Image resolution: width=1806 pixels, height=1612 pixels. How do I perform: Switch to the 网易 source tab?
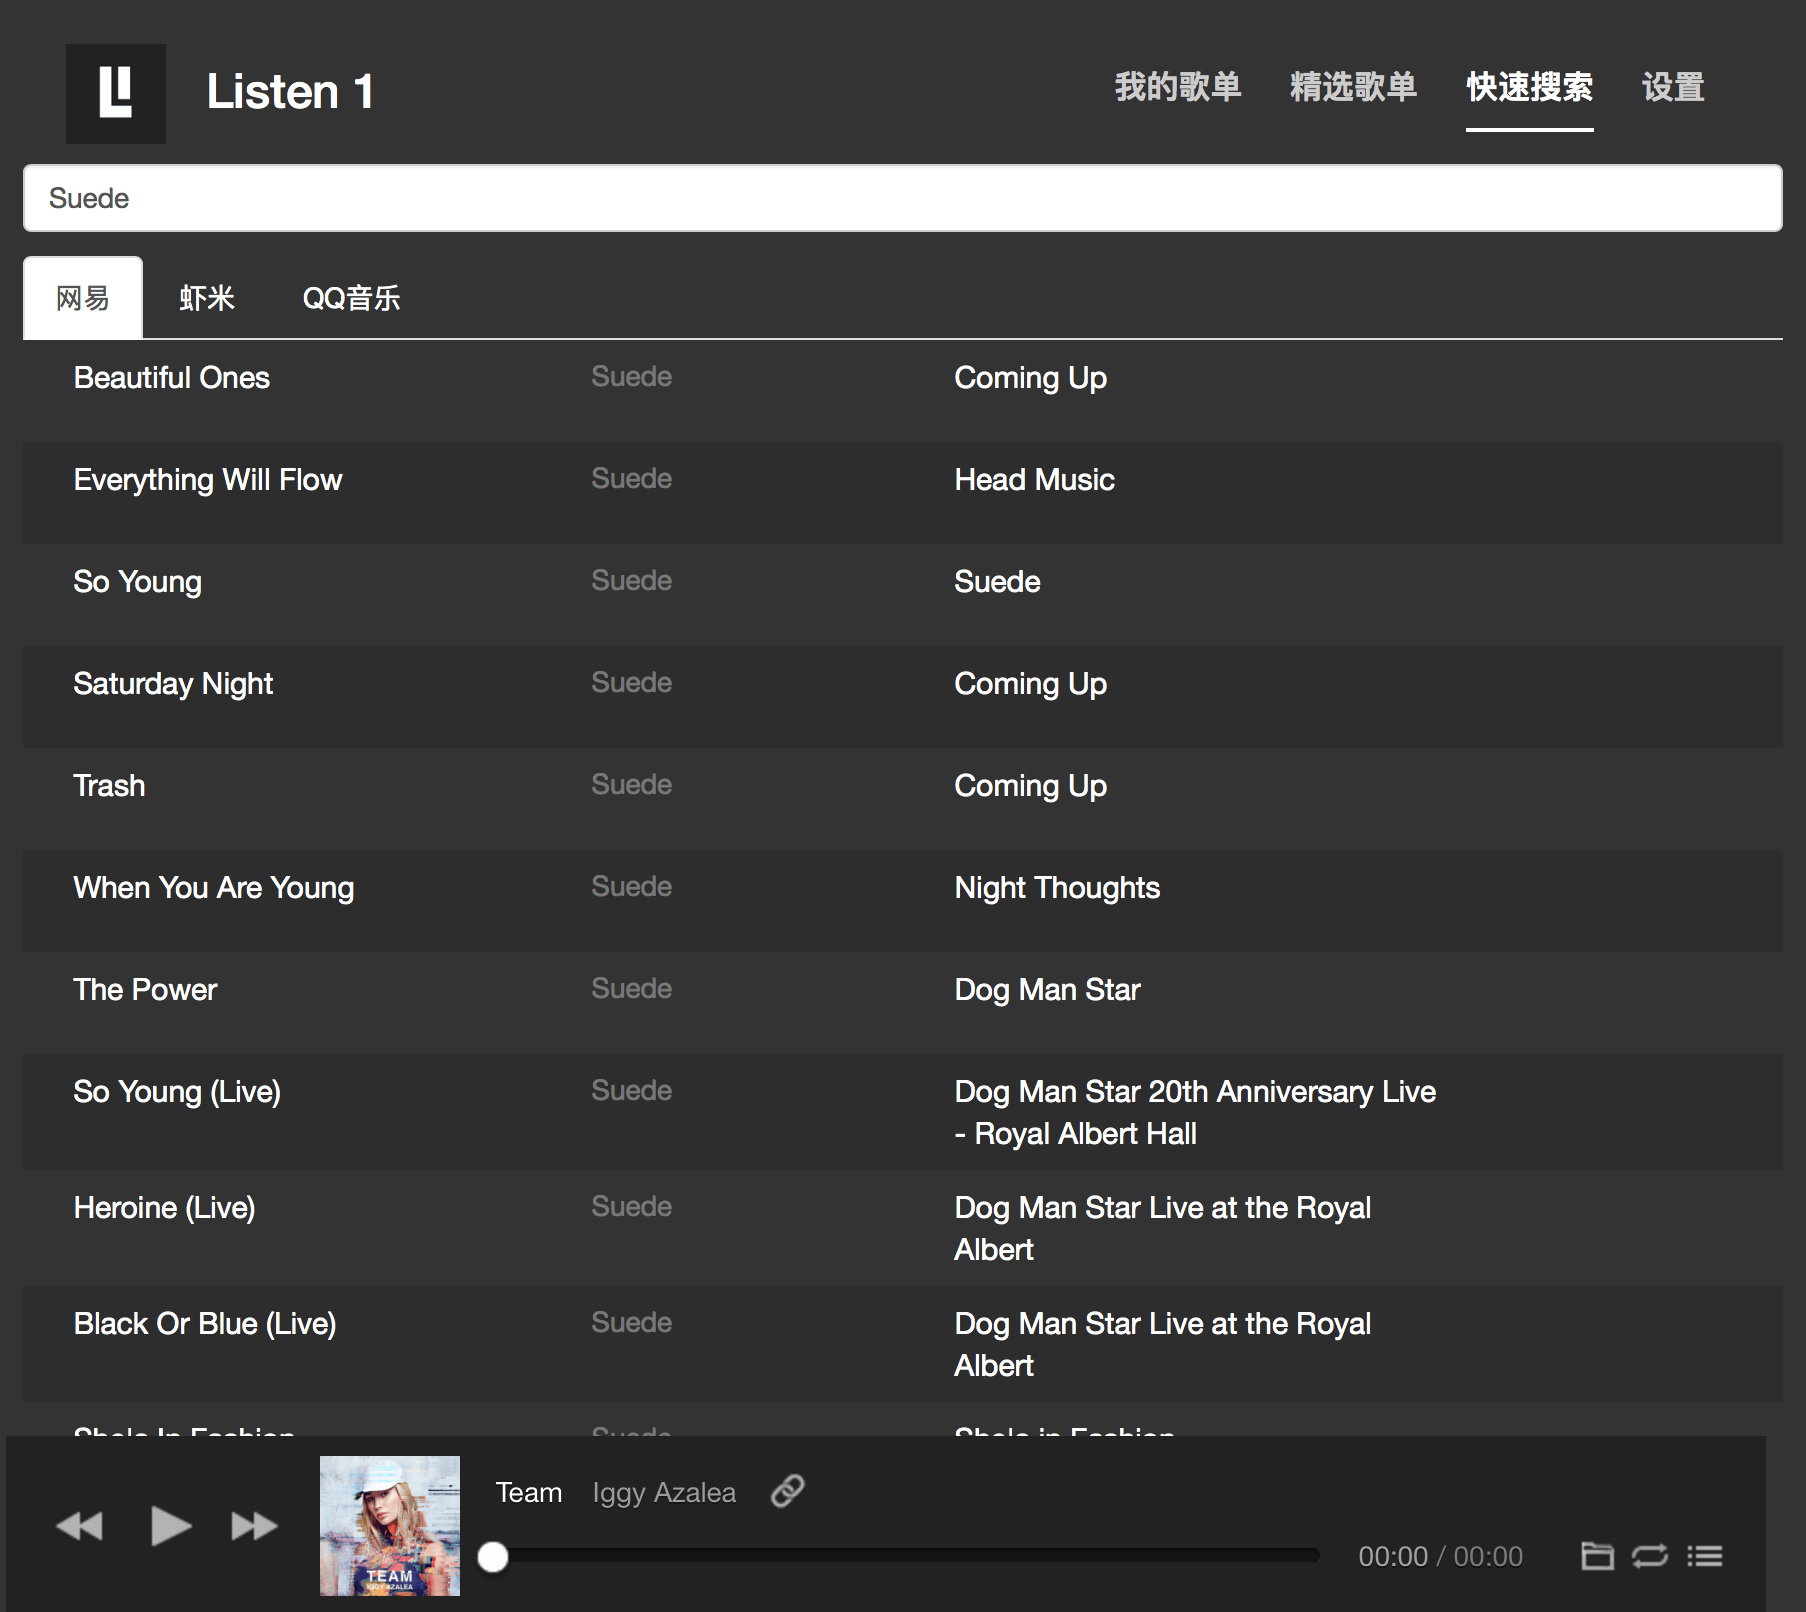coord(83,298)
